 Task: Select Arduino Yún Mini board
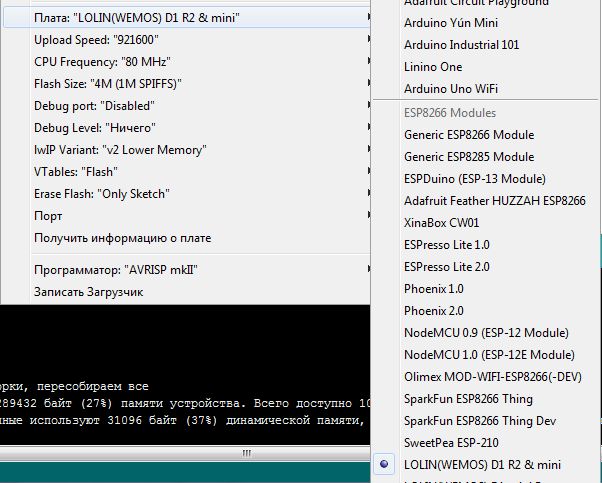(486, 23)
